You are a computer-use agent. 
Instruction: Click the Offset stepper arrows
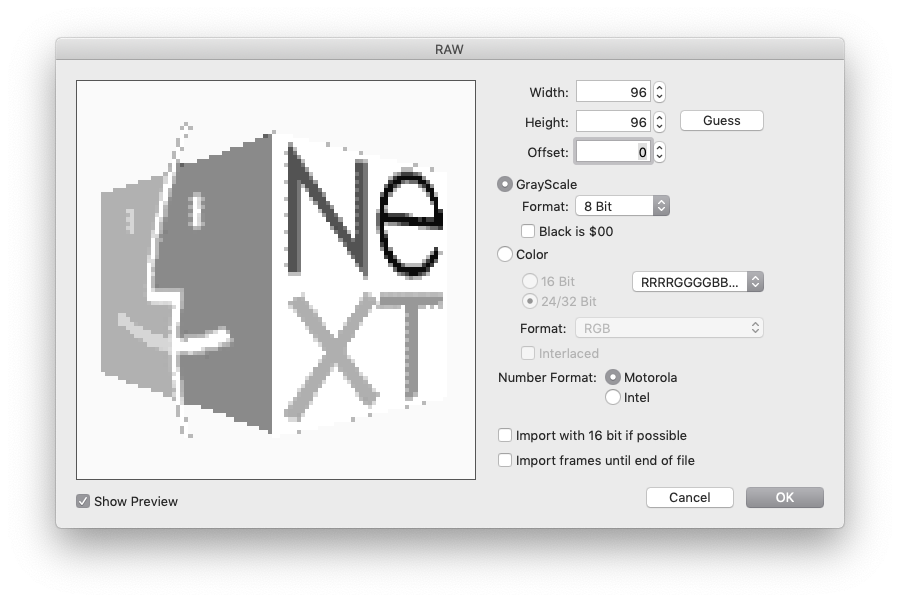pyautogui.click(x=660, y=152)
